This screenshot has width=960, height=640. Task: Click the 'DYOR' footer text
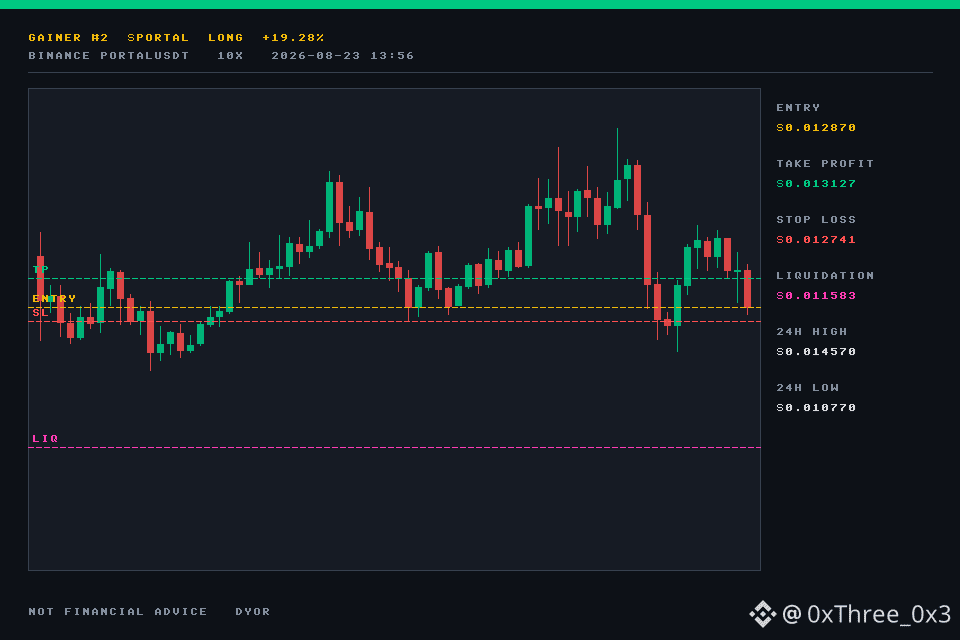tap(252, 612)
